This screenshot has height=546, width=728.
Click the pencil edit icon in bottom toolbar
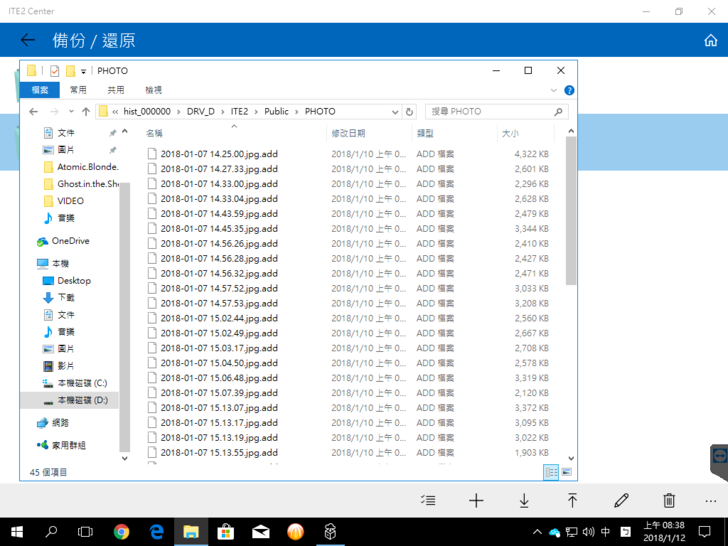621,500
